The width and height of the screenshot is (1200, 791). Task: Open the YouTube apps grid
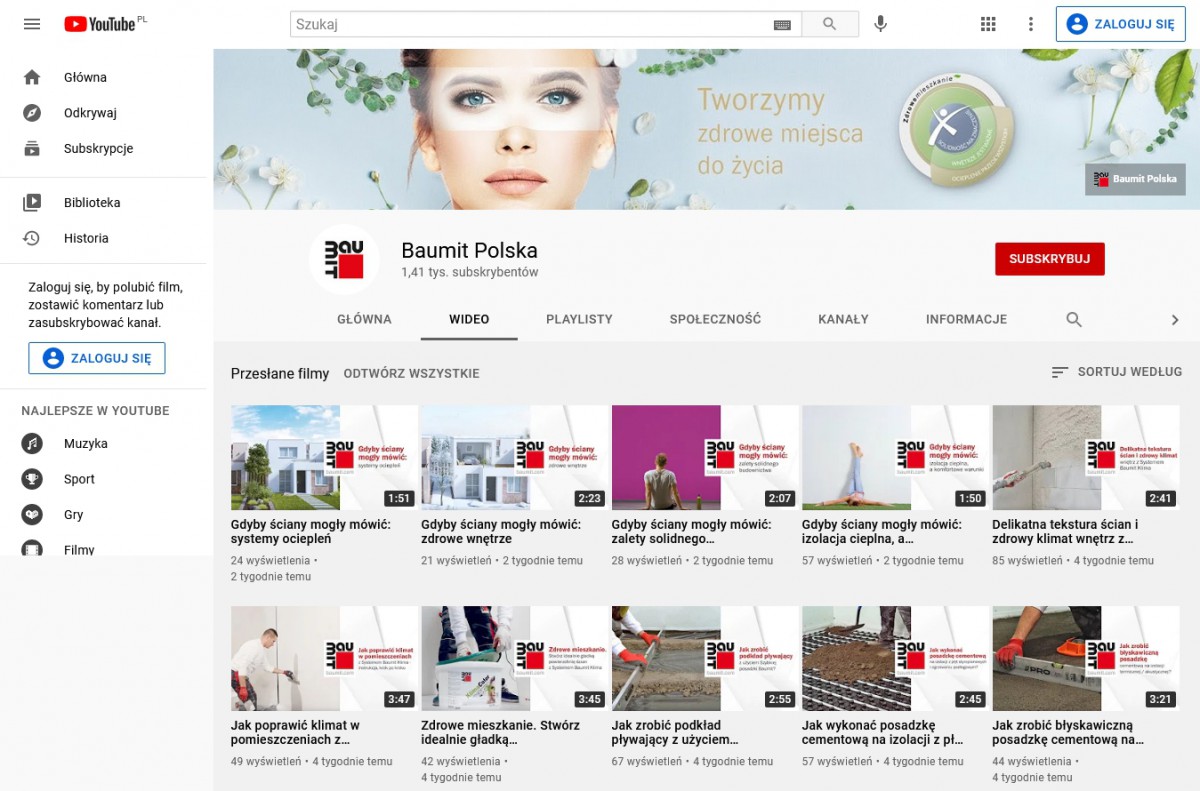(x=988, y=24)
